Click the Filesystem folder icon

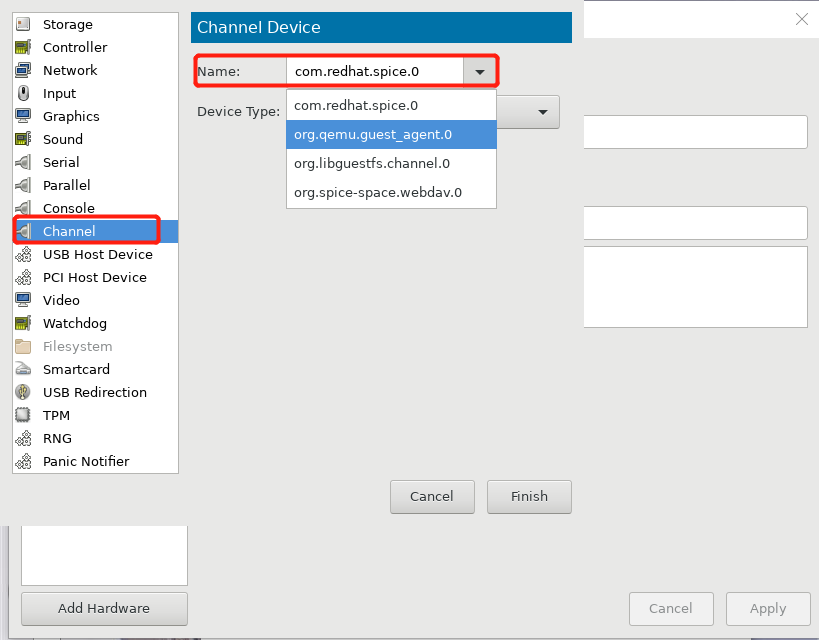pos(23,346)
